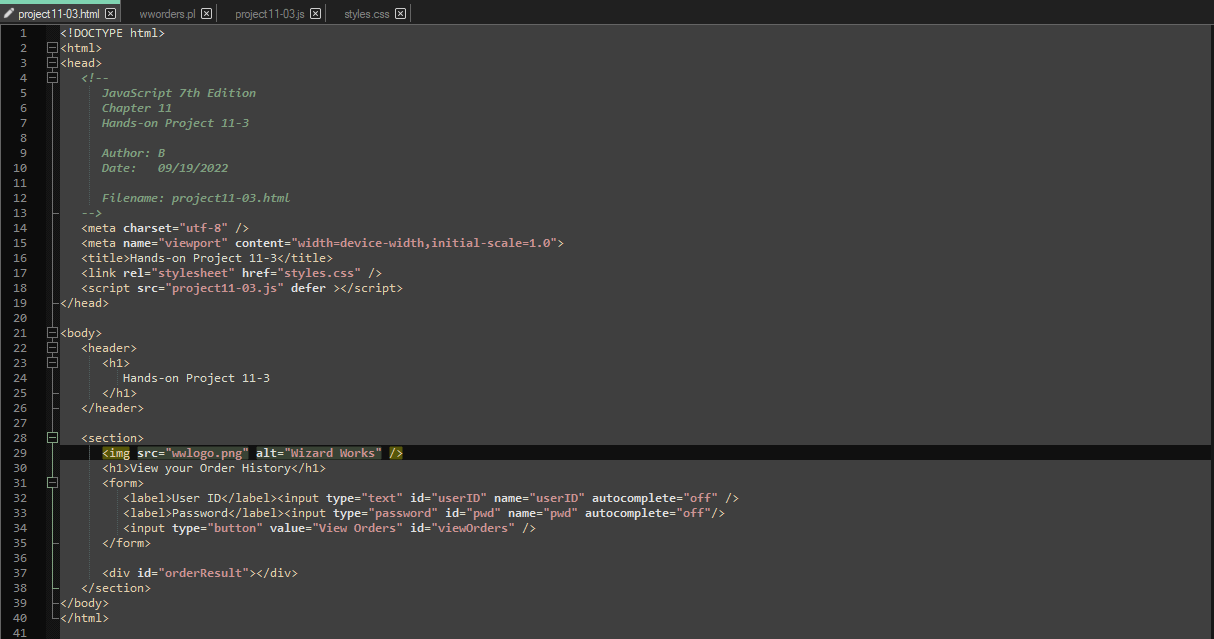This screenshot has height=639, width=1214.
Task: Collapse the <section> code fold on line 28
Action: pos(52,437)
